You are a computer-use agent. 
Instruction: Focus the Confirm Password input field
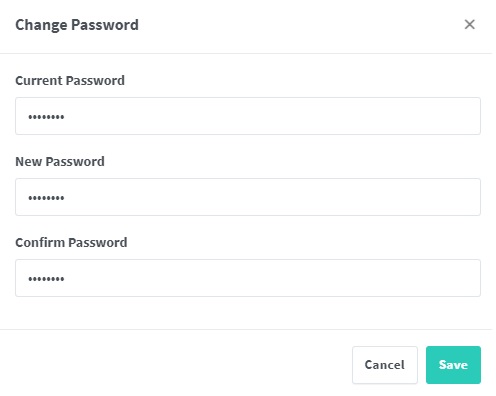[248, 278]
